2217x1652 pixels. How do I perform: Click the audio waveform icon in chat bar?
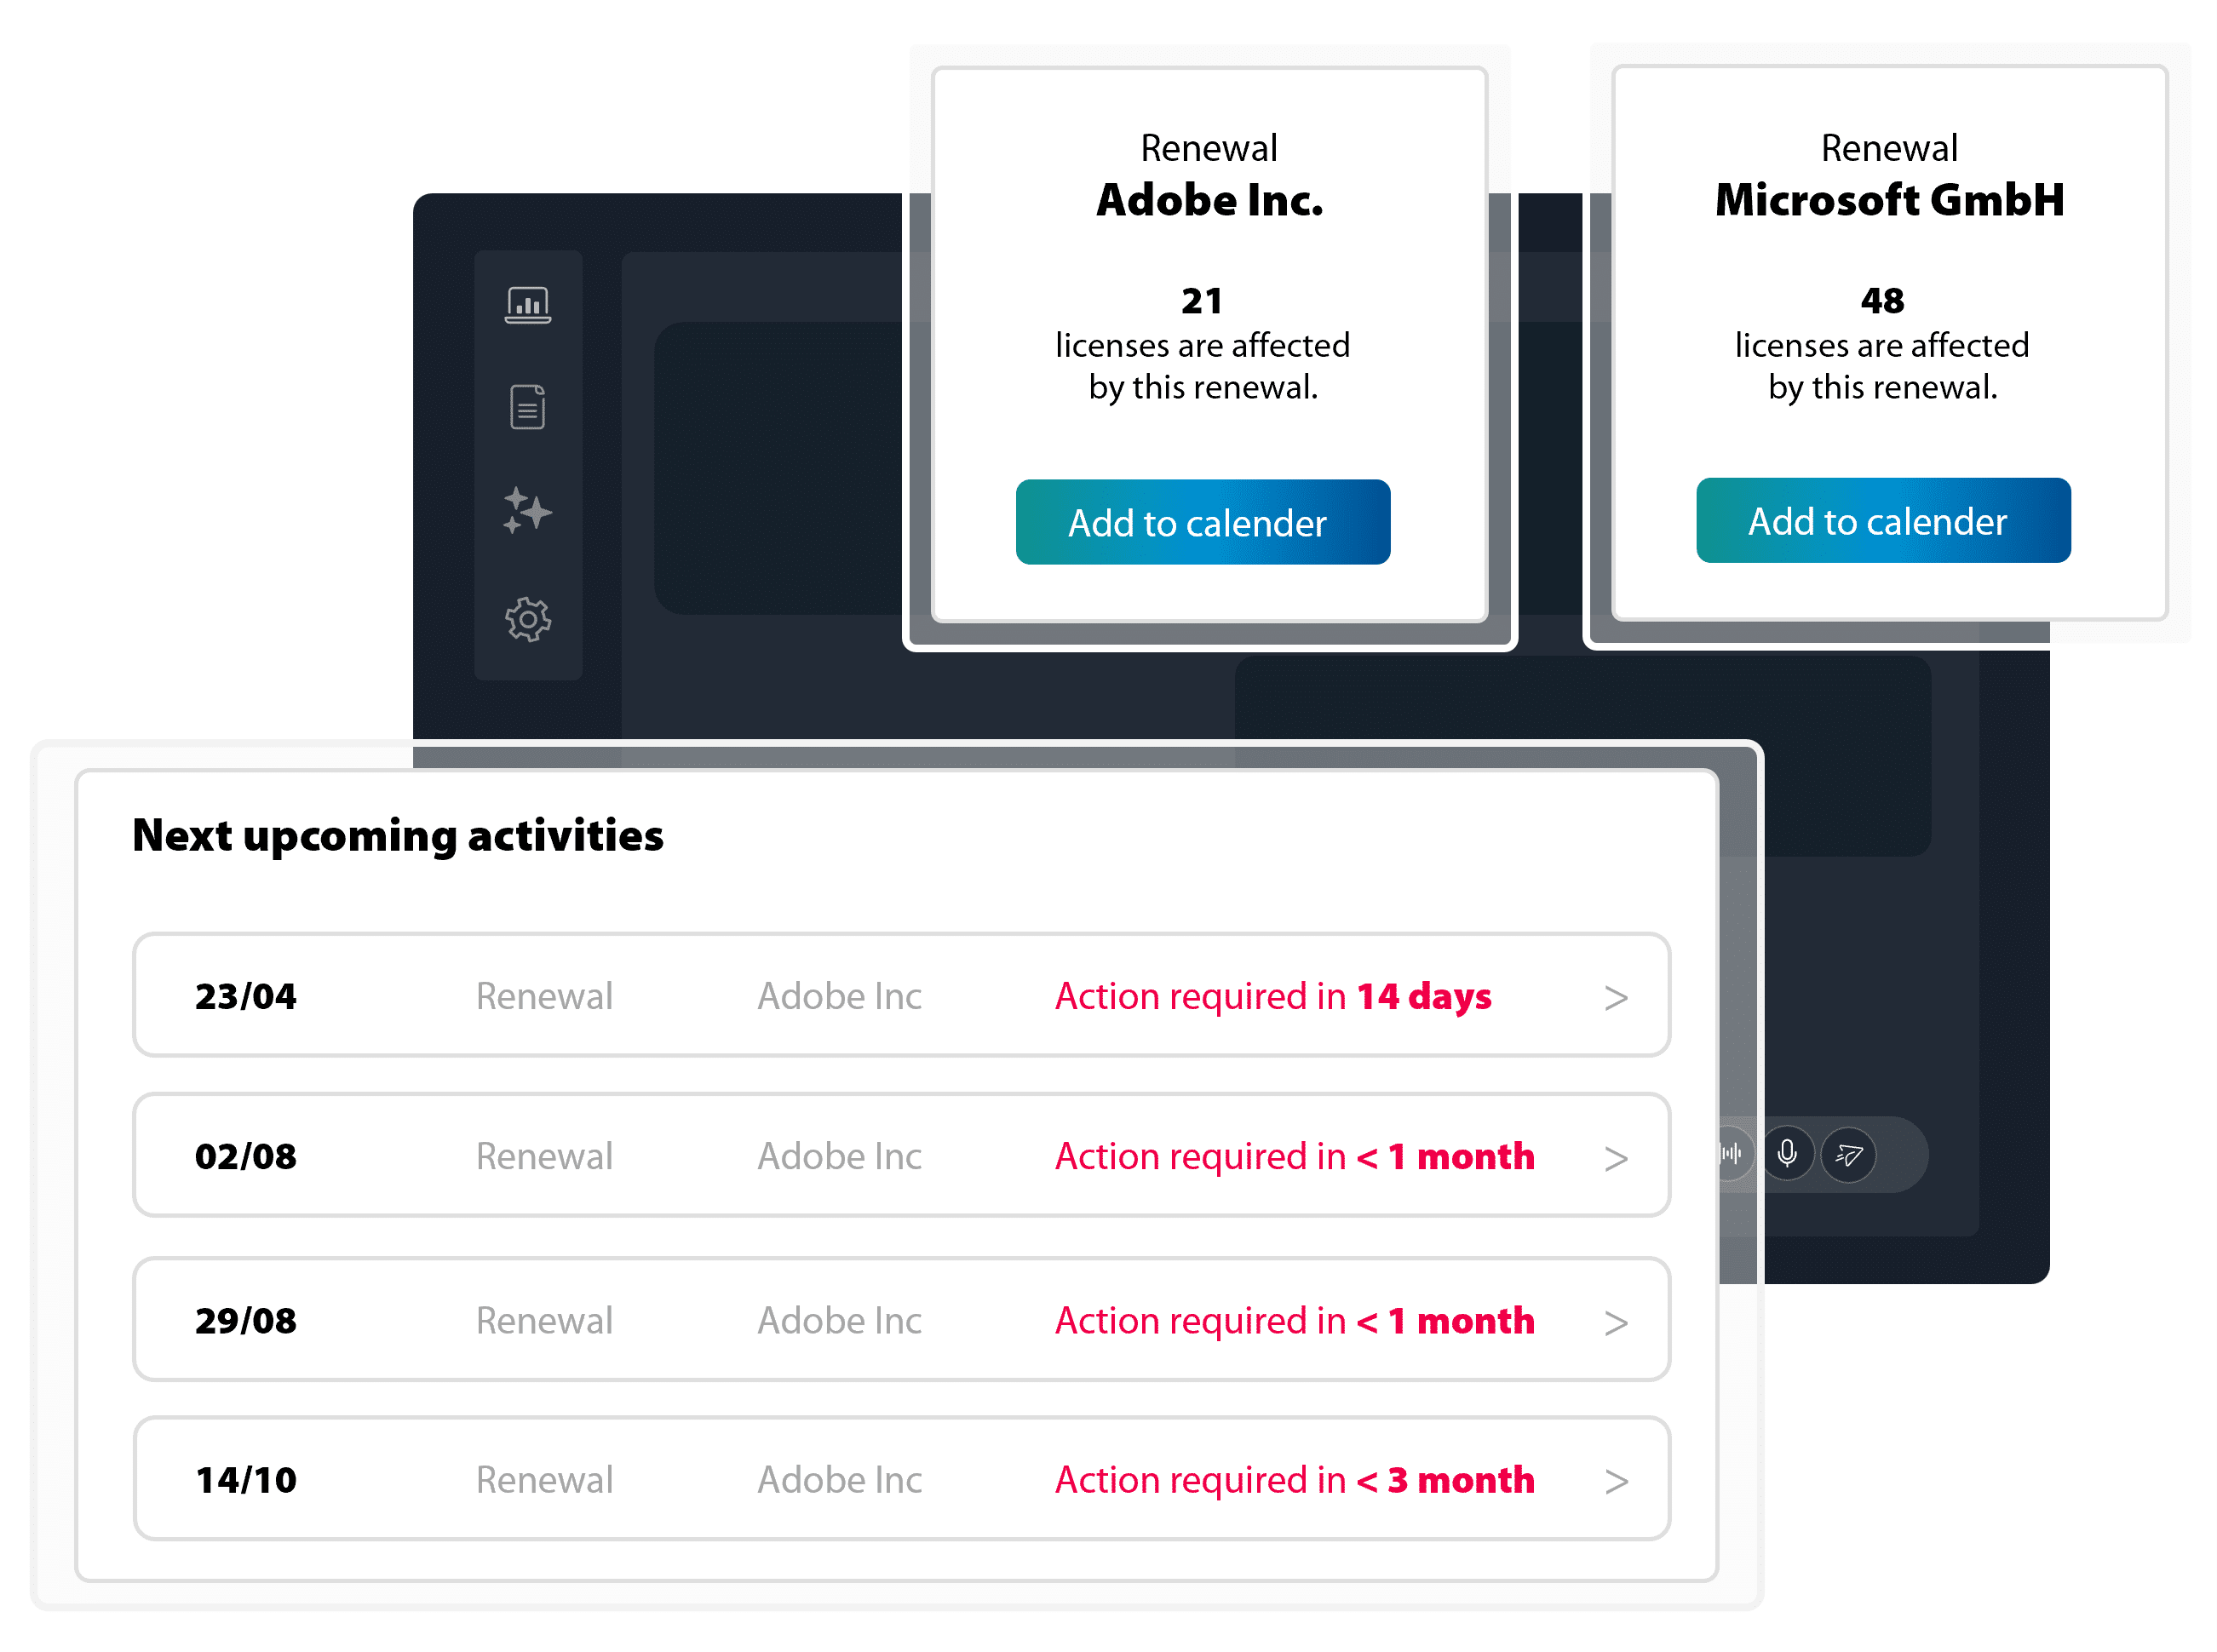point(1733,1154)
